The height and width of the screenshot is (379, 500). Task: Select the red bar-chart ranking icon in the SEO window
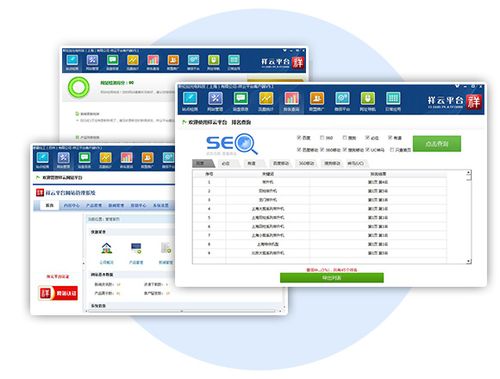291,99
